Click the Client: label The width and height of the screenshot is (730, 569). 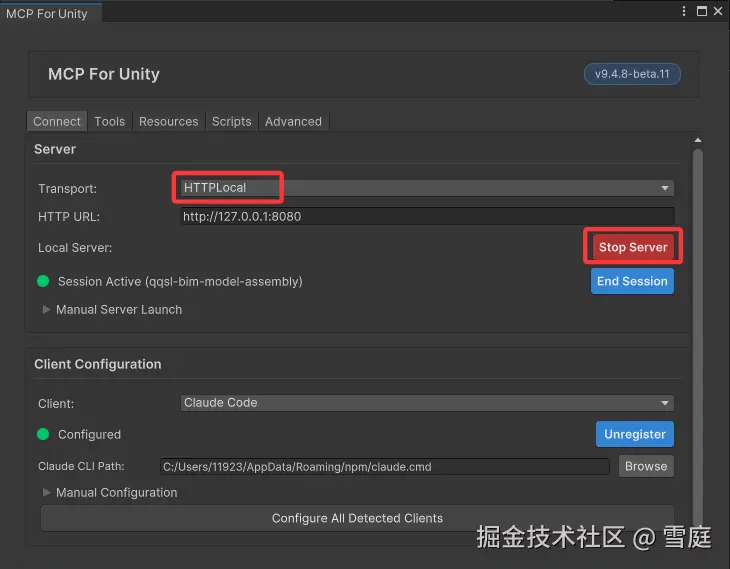pyautogui.click(x=56, y=404)
